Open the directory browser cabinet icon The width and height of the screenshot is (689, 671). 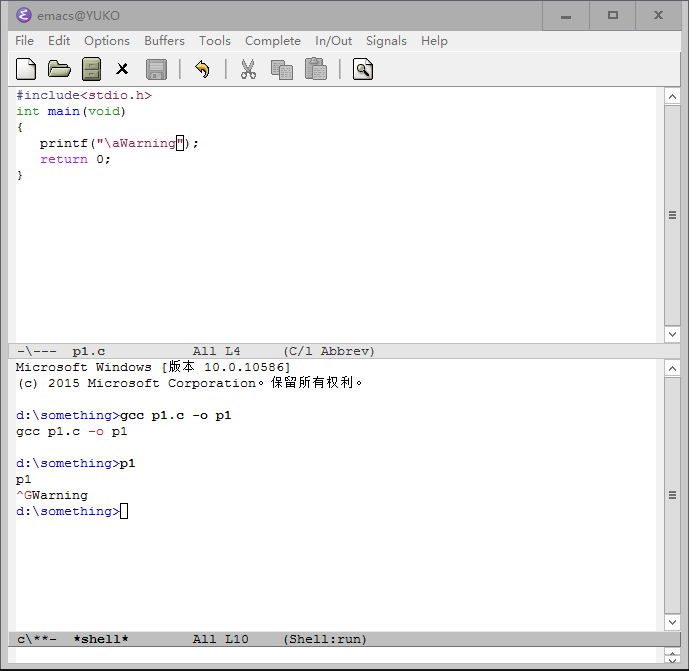point(91,69)
